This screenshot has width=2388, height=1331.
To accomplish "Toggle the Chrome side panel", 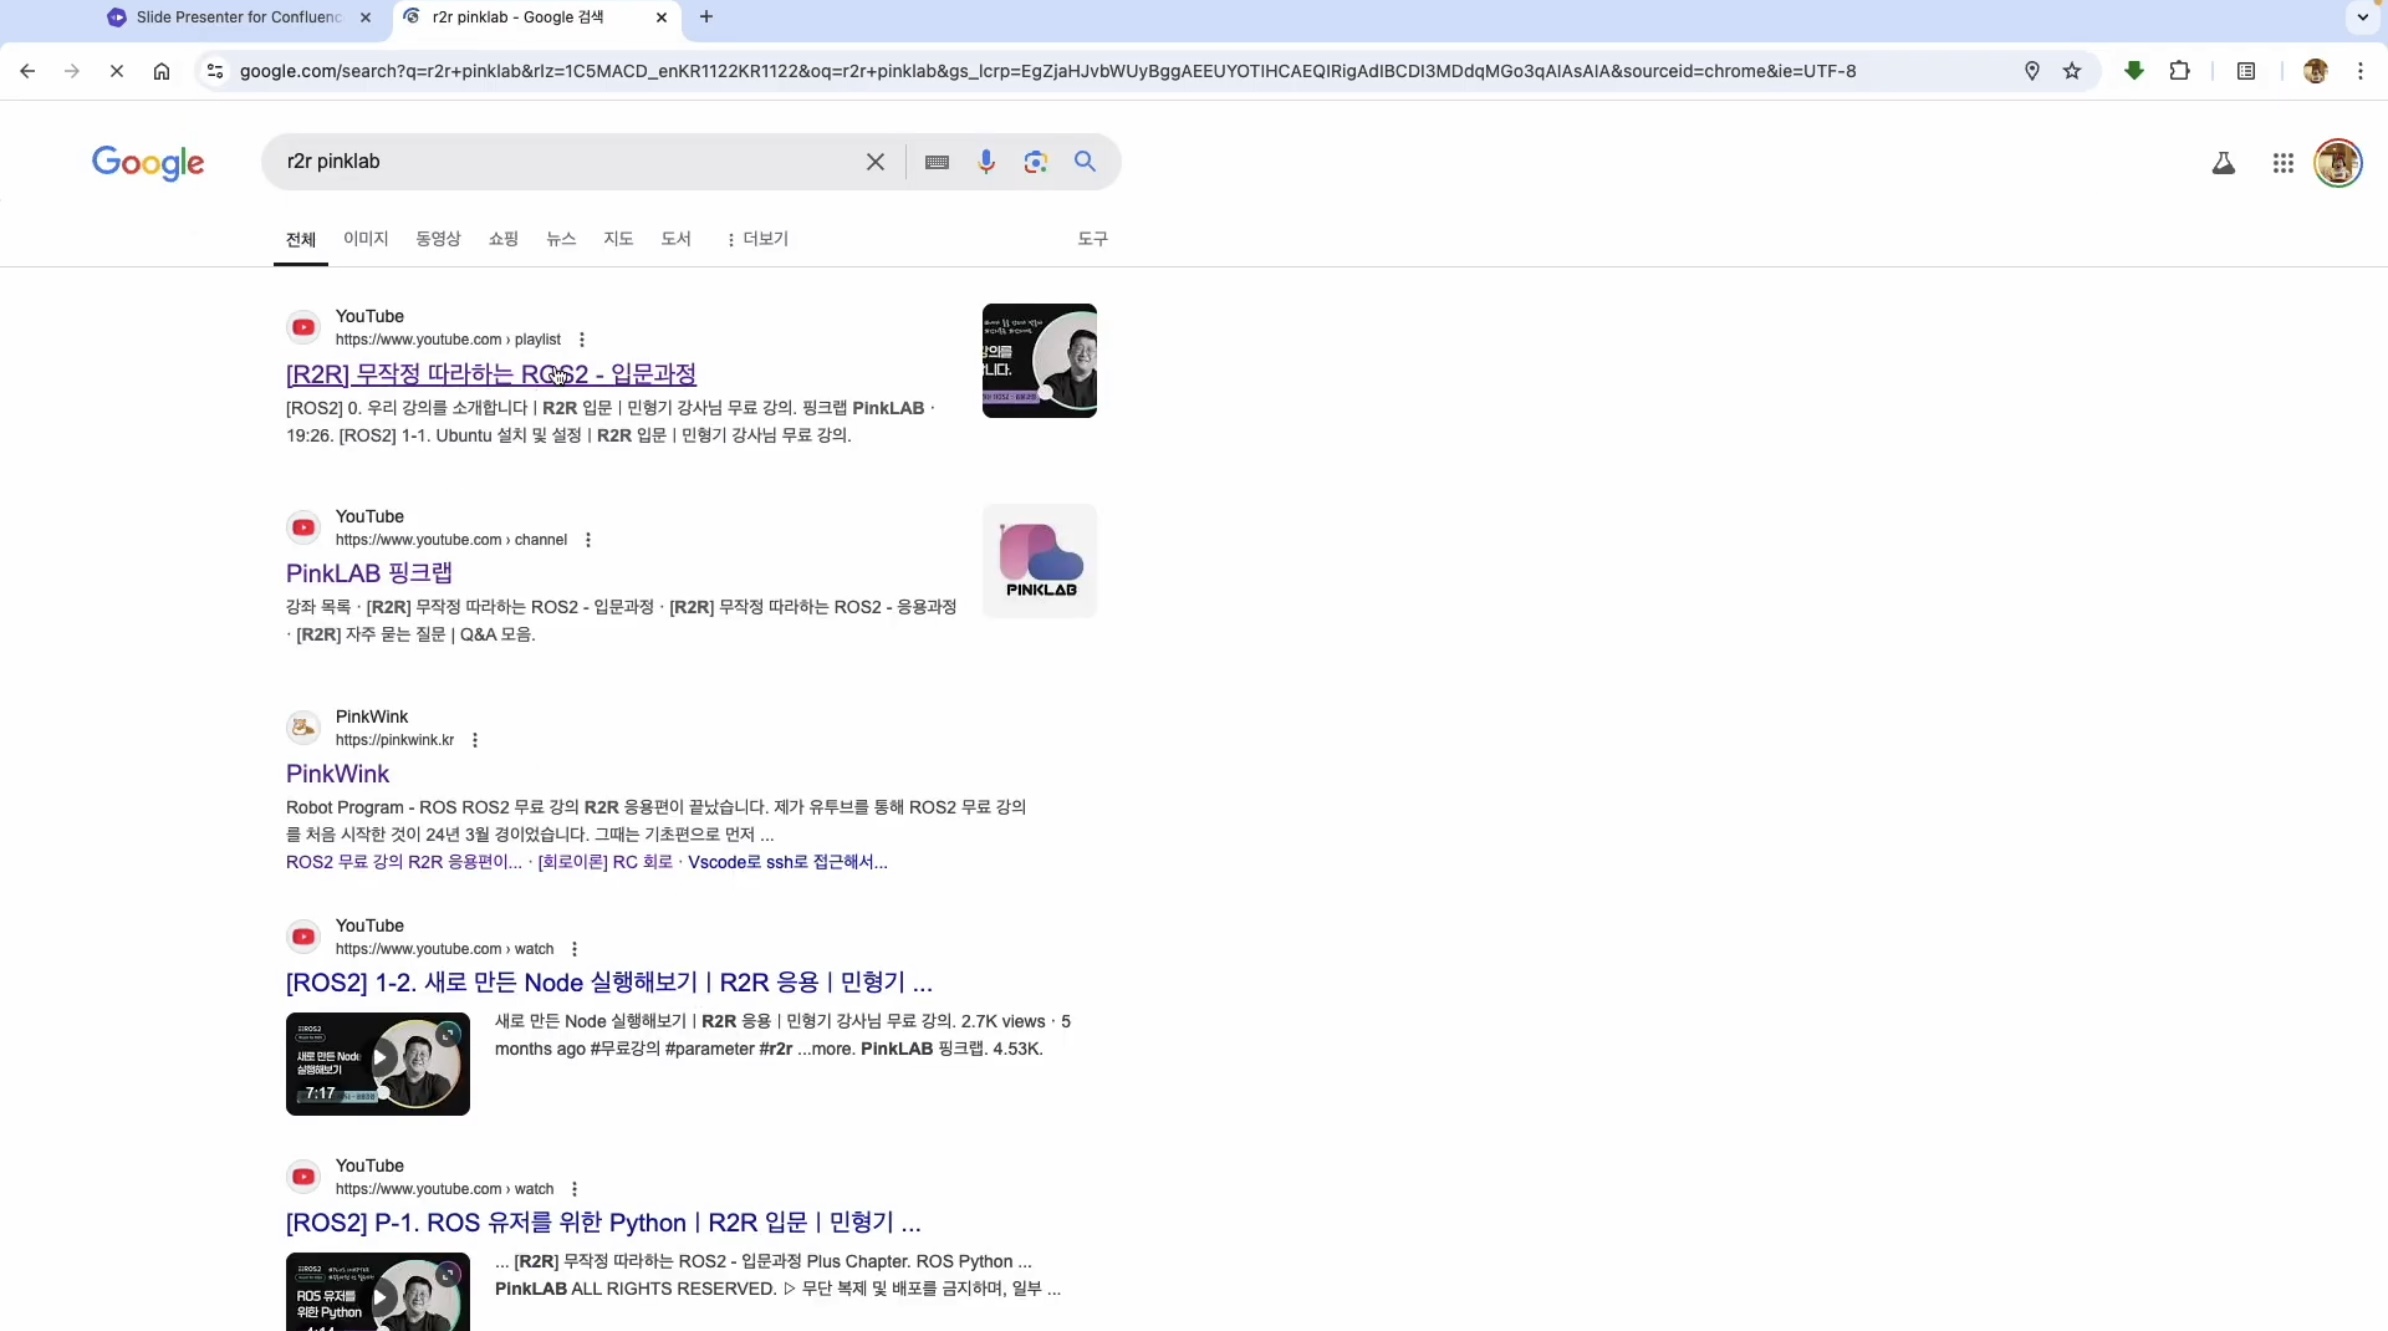I will click(2245, 71).
